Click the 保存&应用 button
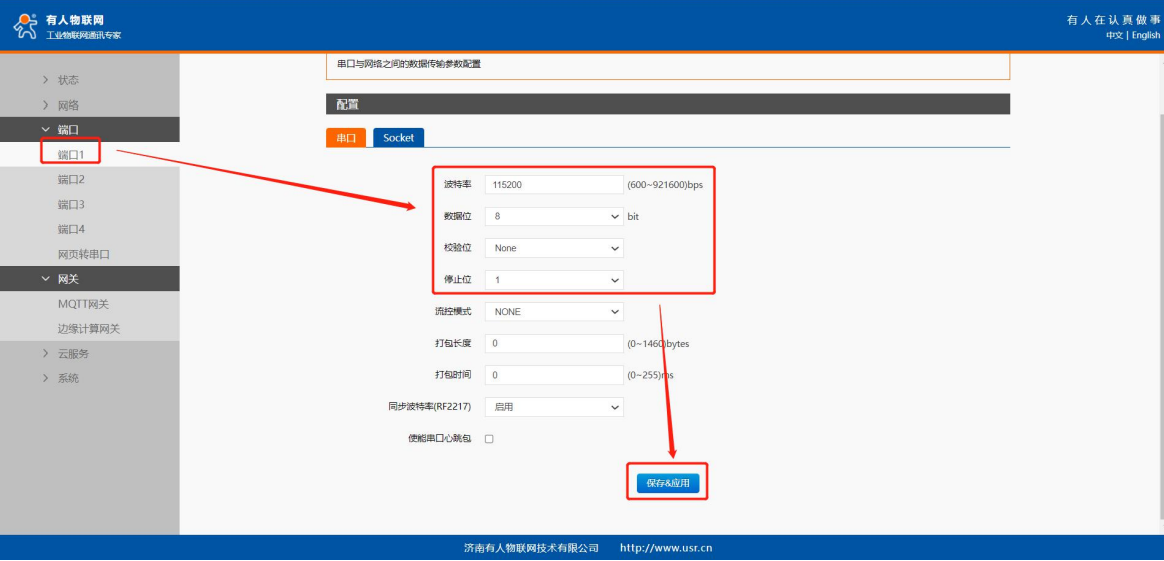Viewport: 1164px width, 561px height. (667, 483)
